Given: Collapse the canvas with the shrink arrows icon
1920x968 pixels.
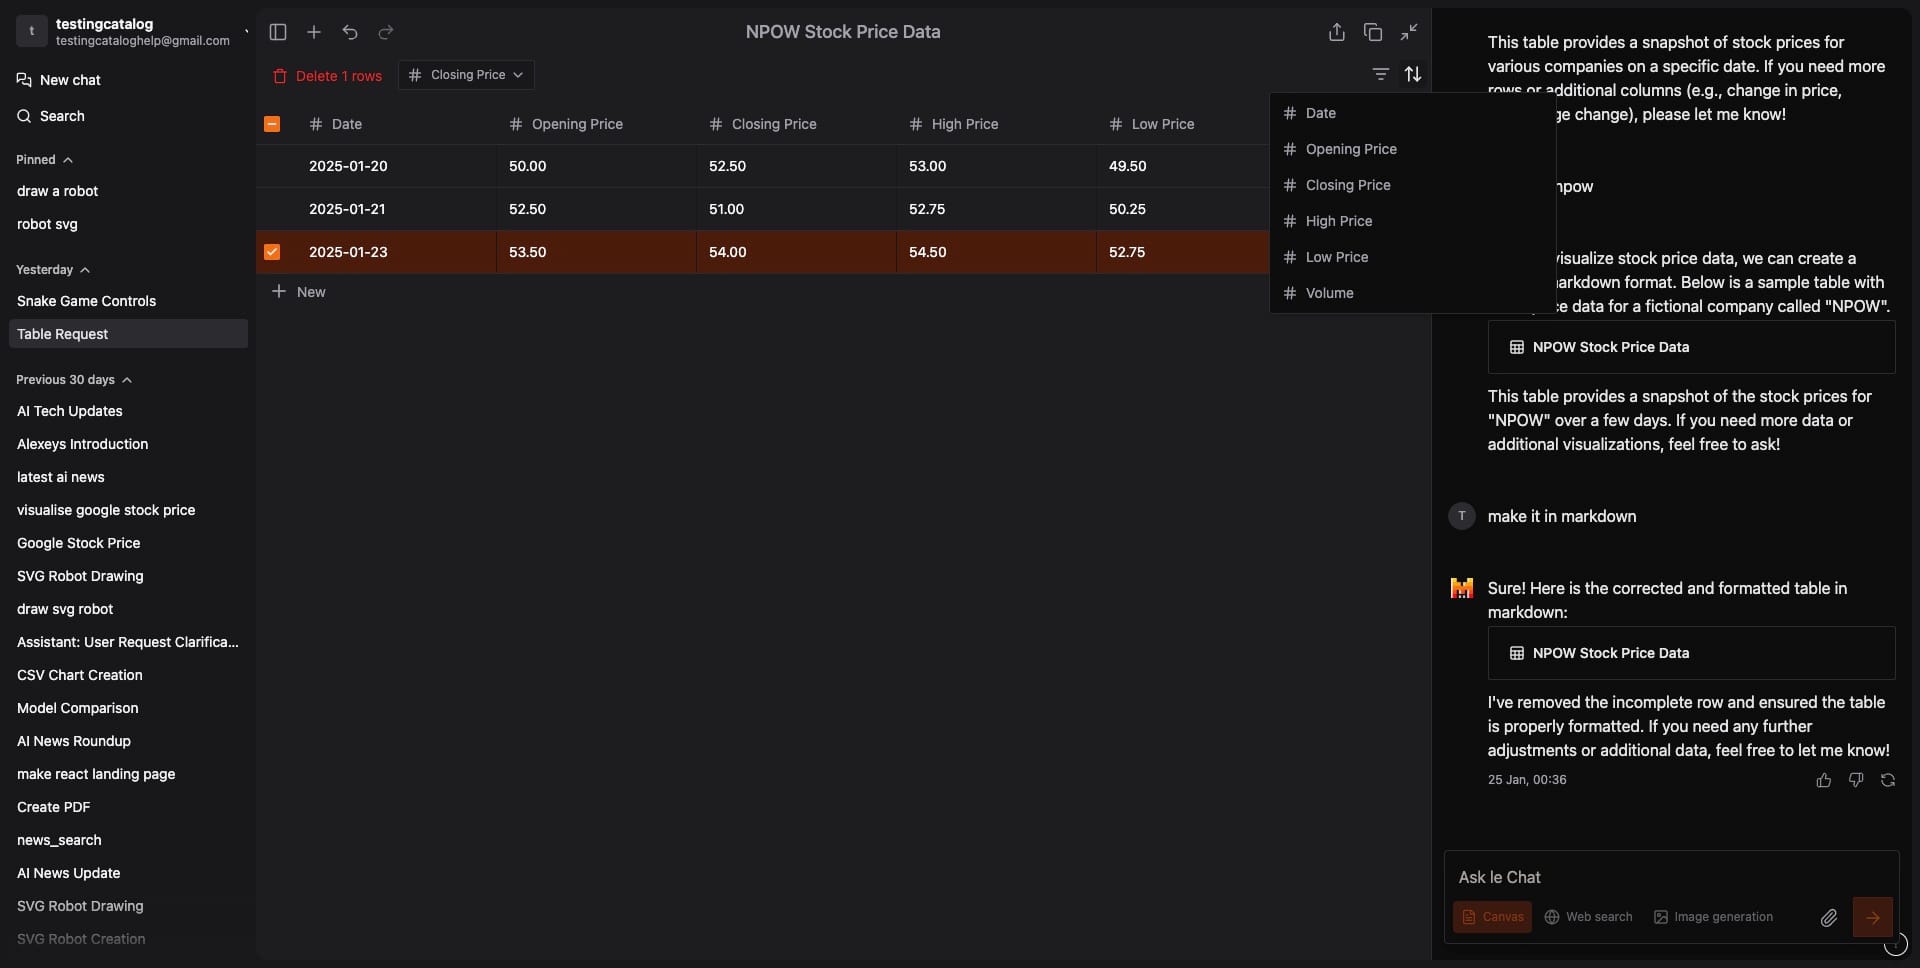Looking at the screenshot, I should tap(1409, 32).
